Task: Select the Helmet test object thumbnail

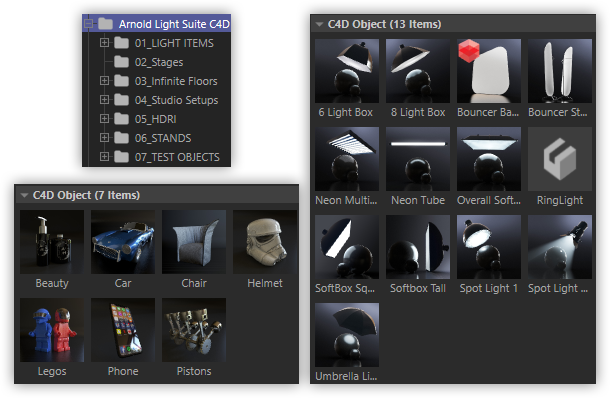Action: 265,242
